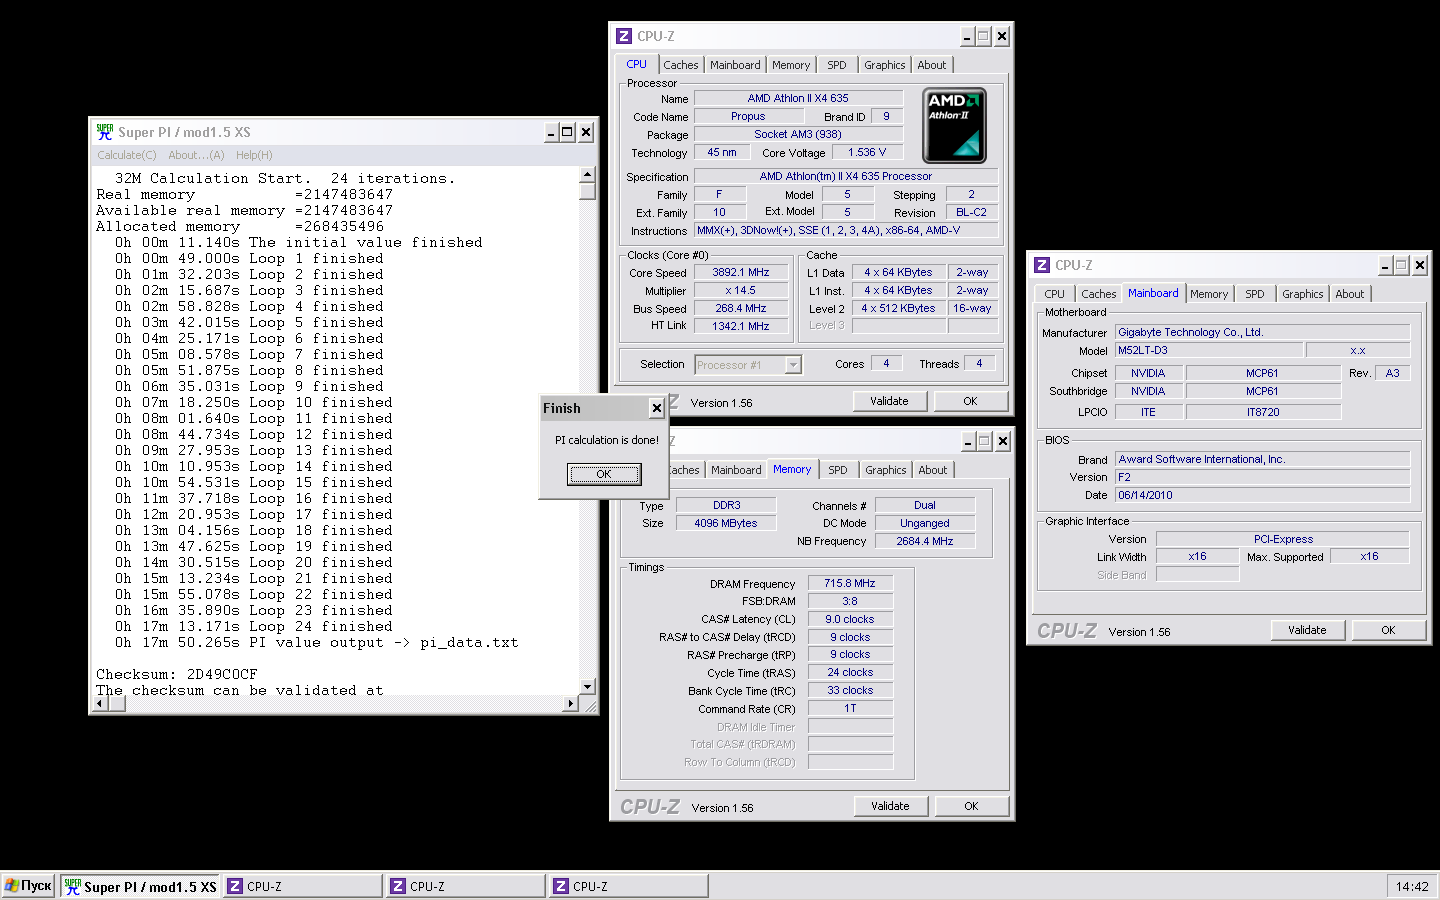Click Super PI horizontal scrollbar right arrow

point(570,703)
